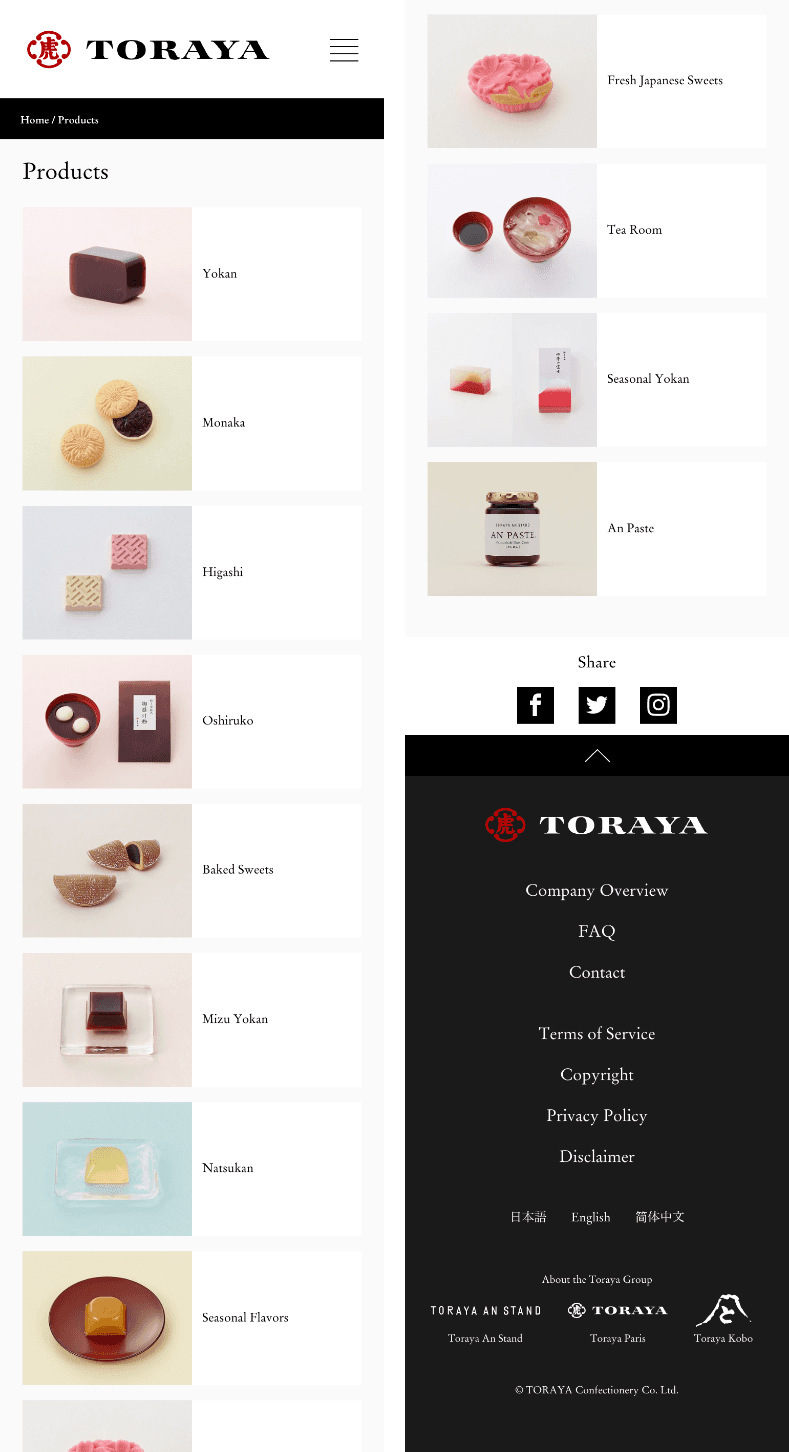Share on Facebook icon

coord(535,705)
